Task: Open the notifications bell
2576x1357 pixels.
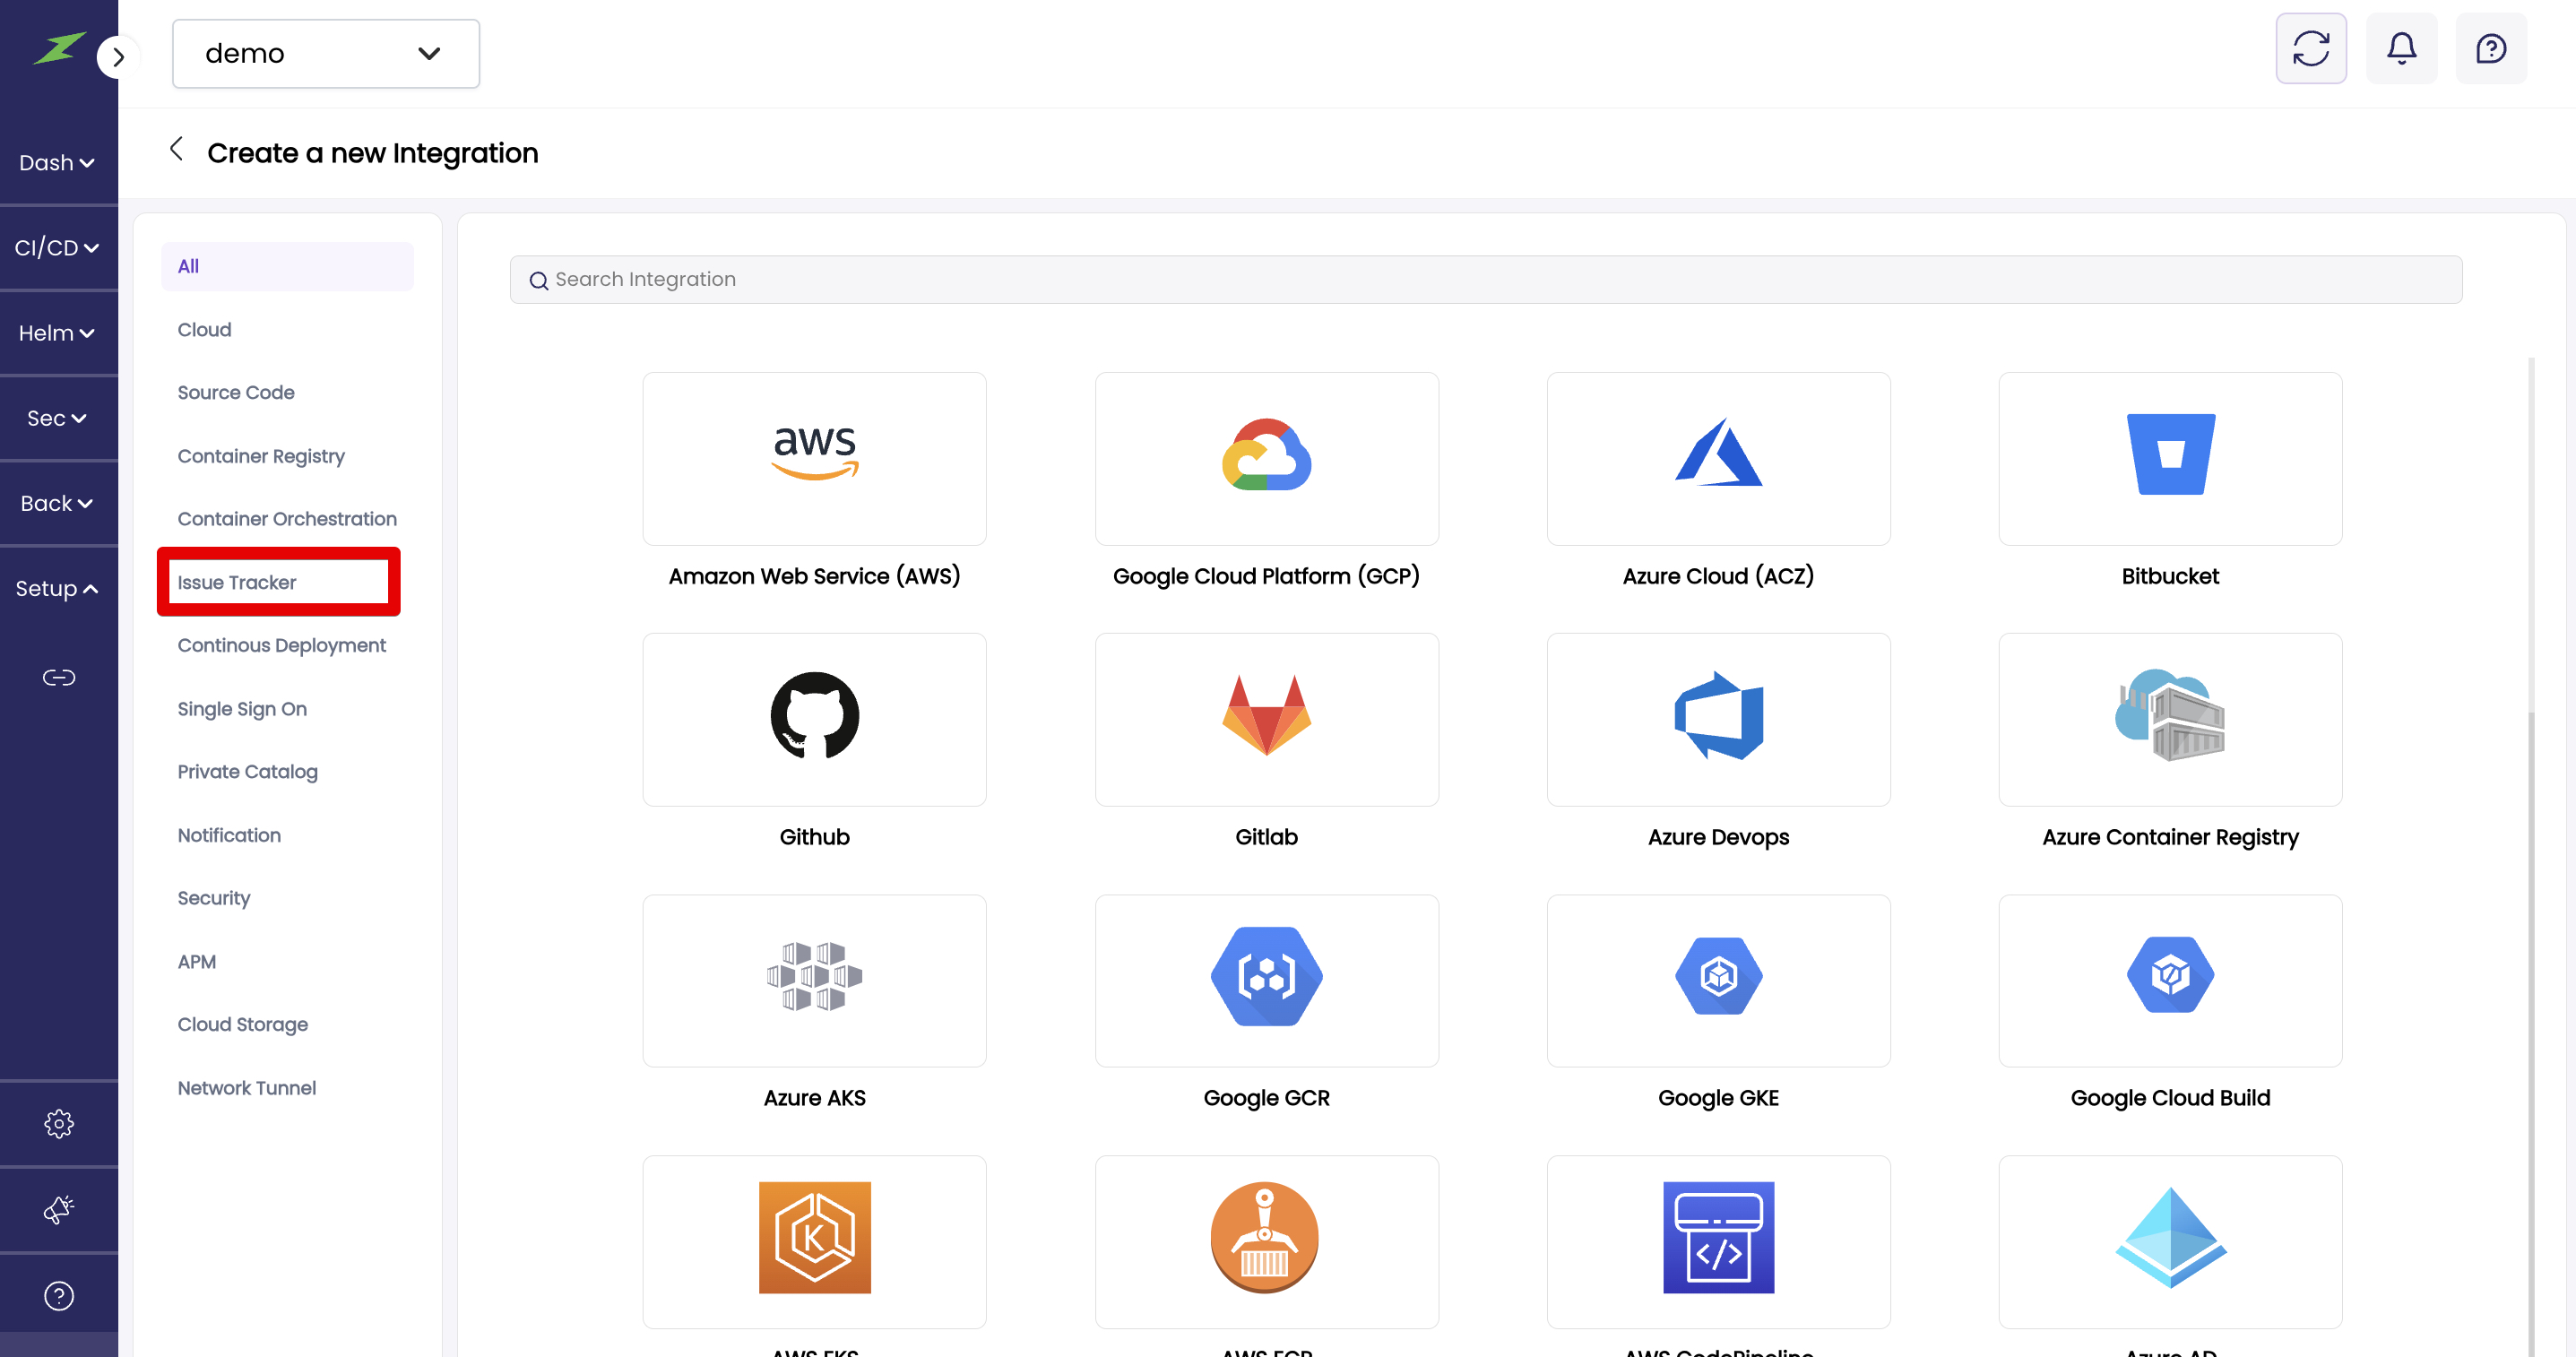Action: 2401,48
